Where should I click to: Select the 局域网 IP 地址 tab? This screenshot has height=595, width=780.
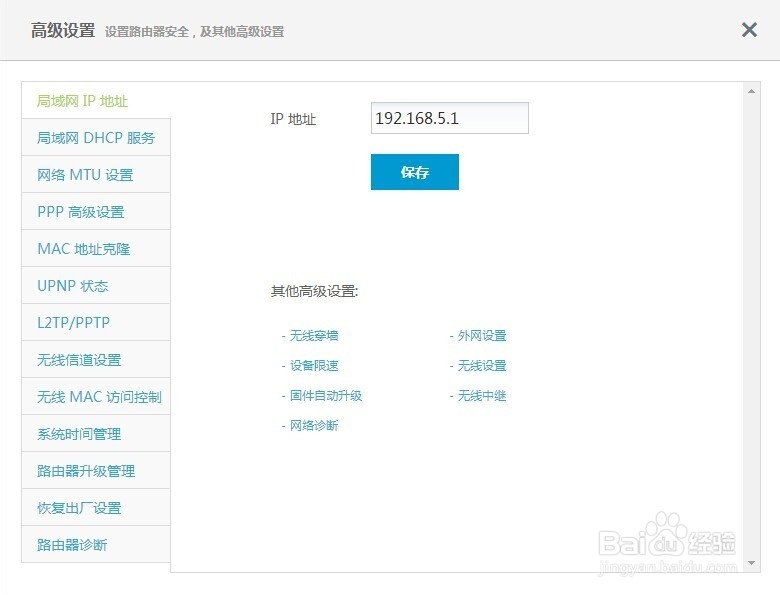96,100
